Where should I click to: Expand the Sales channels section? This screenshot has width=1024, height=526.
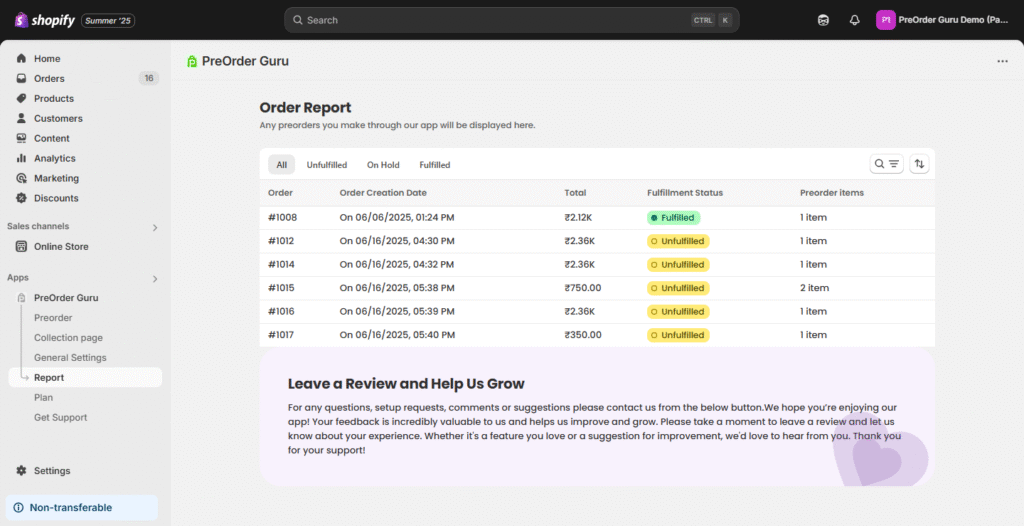coord(155,227)
